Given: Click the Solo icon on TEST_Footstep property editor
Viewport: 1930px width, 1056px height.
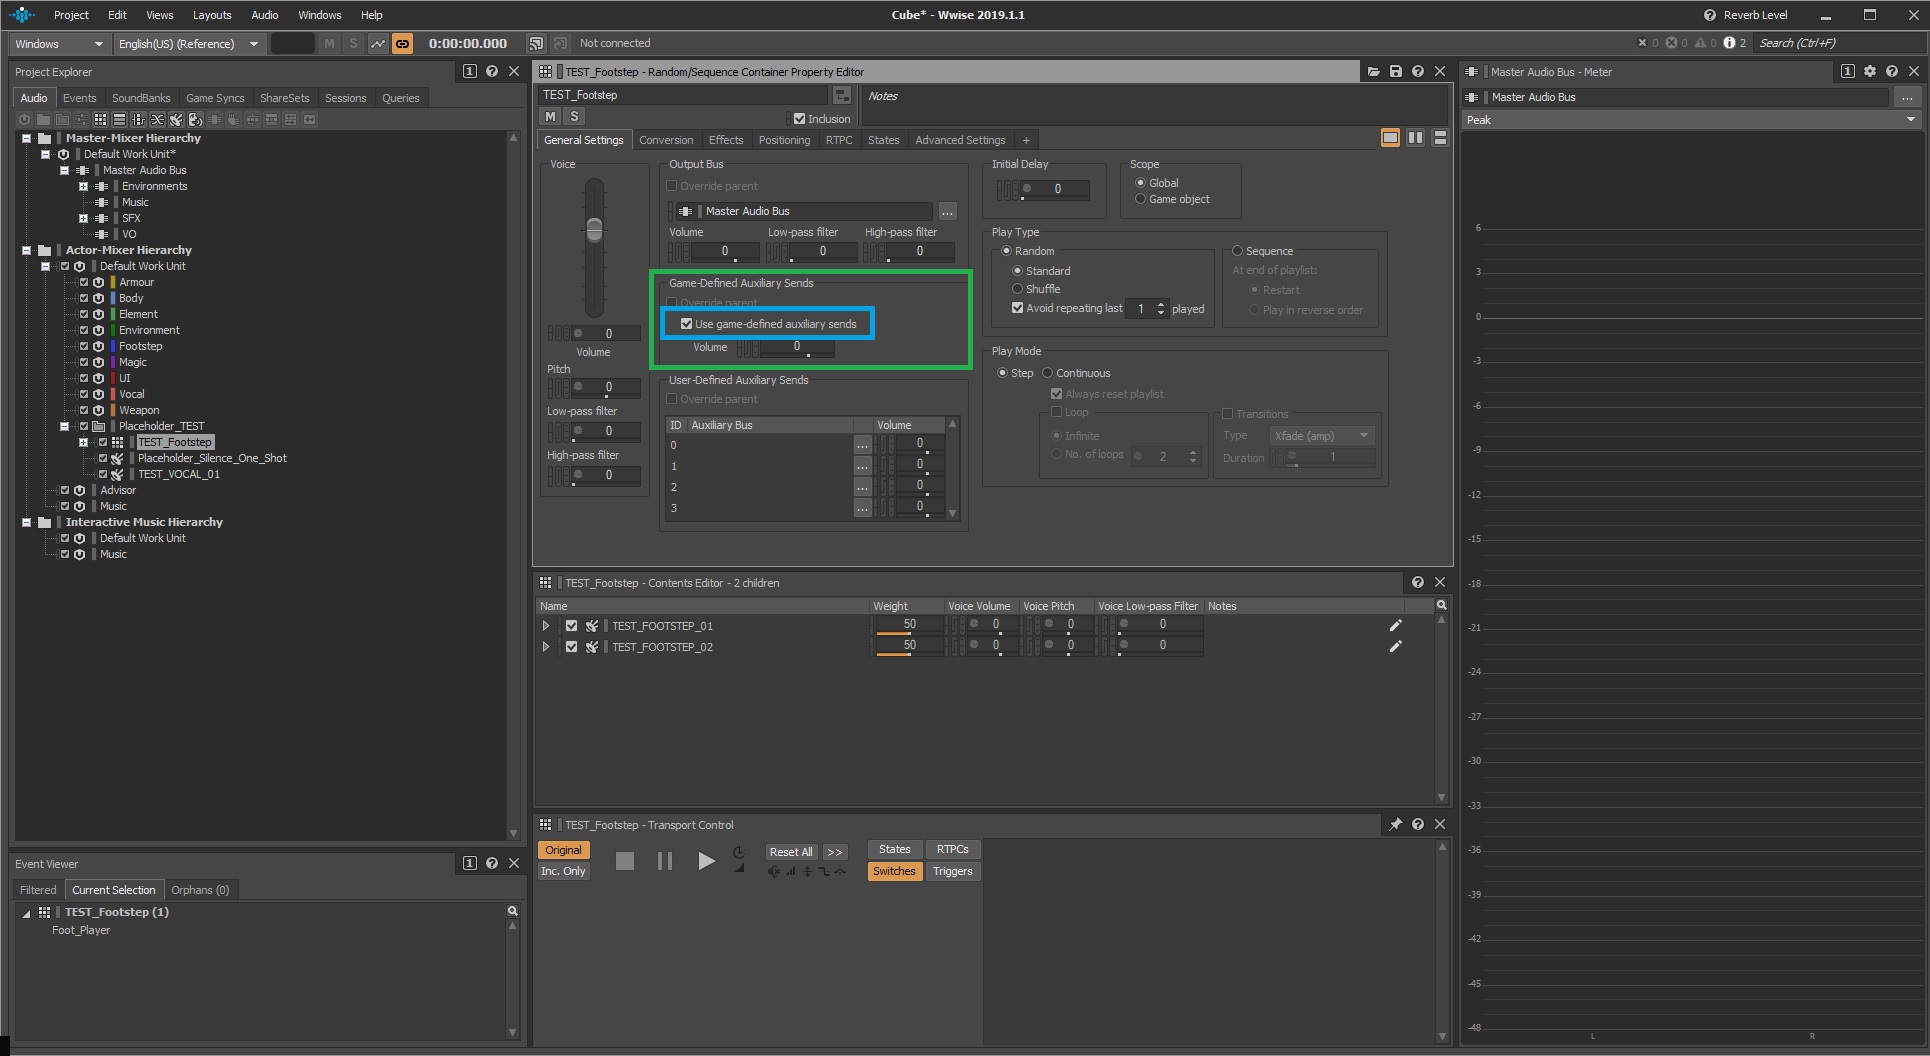Looking at the screenshot, I should 574,116.
